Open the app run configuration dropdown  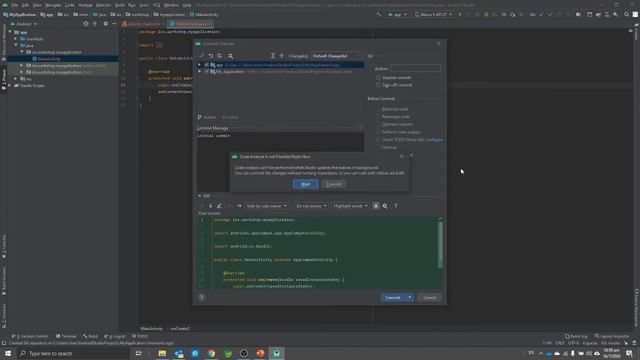pyautogui.click(x=397, y=14)
